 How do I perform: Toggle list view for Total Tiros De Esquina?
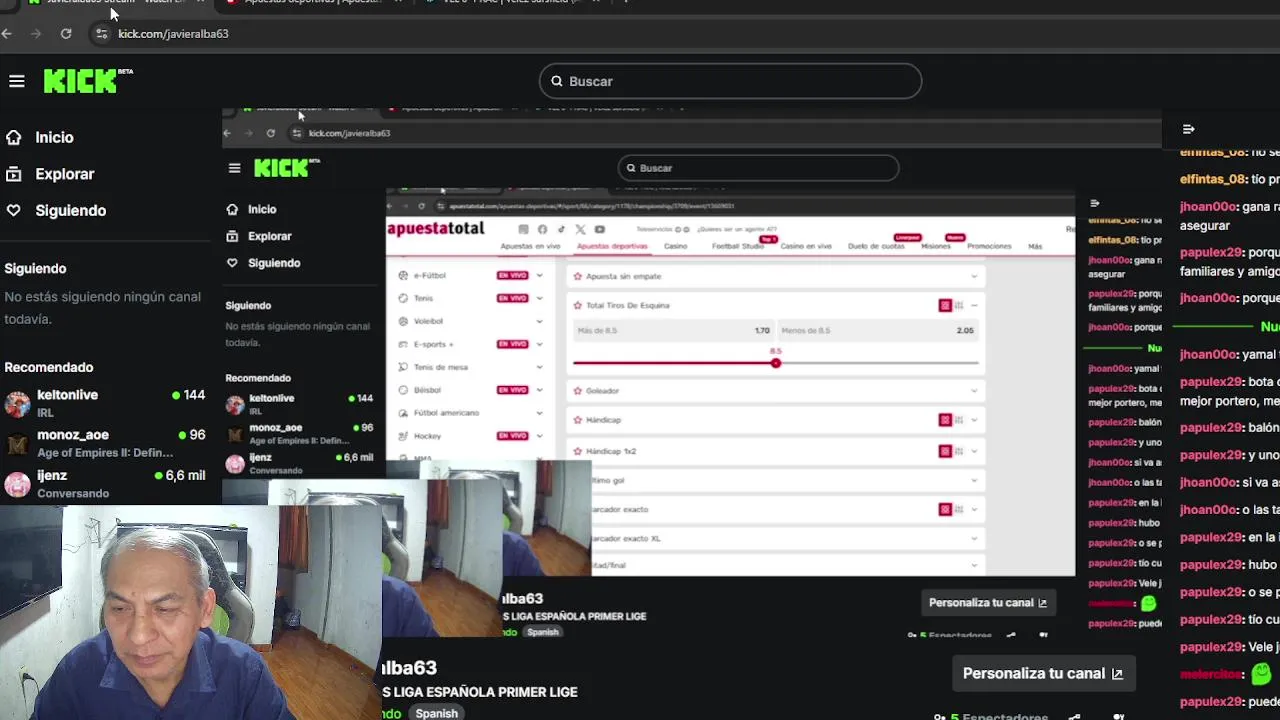(959, 305)
